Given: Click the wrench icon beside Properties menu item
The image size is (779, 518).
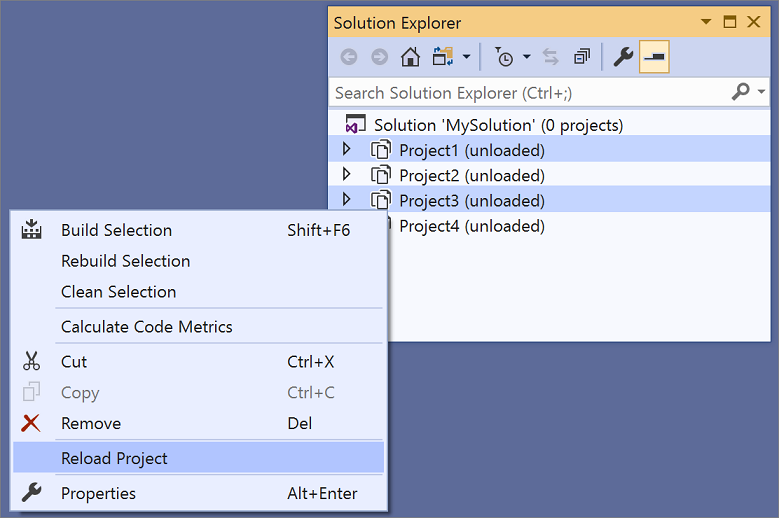Looking at the screenshot, I should click(31, 492).
